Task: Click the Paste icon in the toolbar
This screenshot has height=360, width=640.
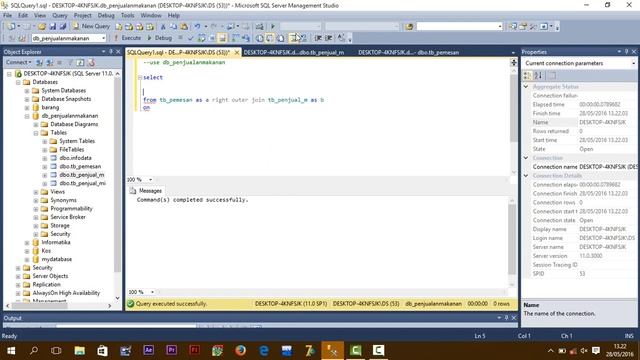Action: (184, 27)
